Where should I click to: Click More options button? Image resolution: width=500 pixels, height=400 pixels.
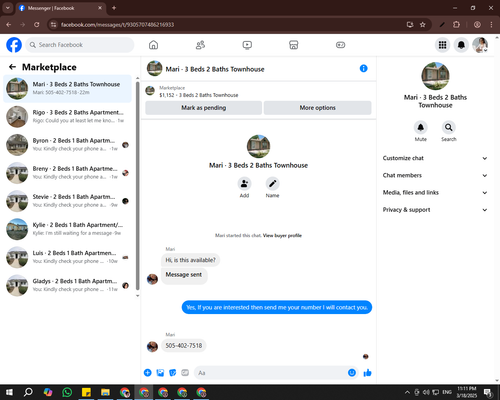[x=317, y=108]
